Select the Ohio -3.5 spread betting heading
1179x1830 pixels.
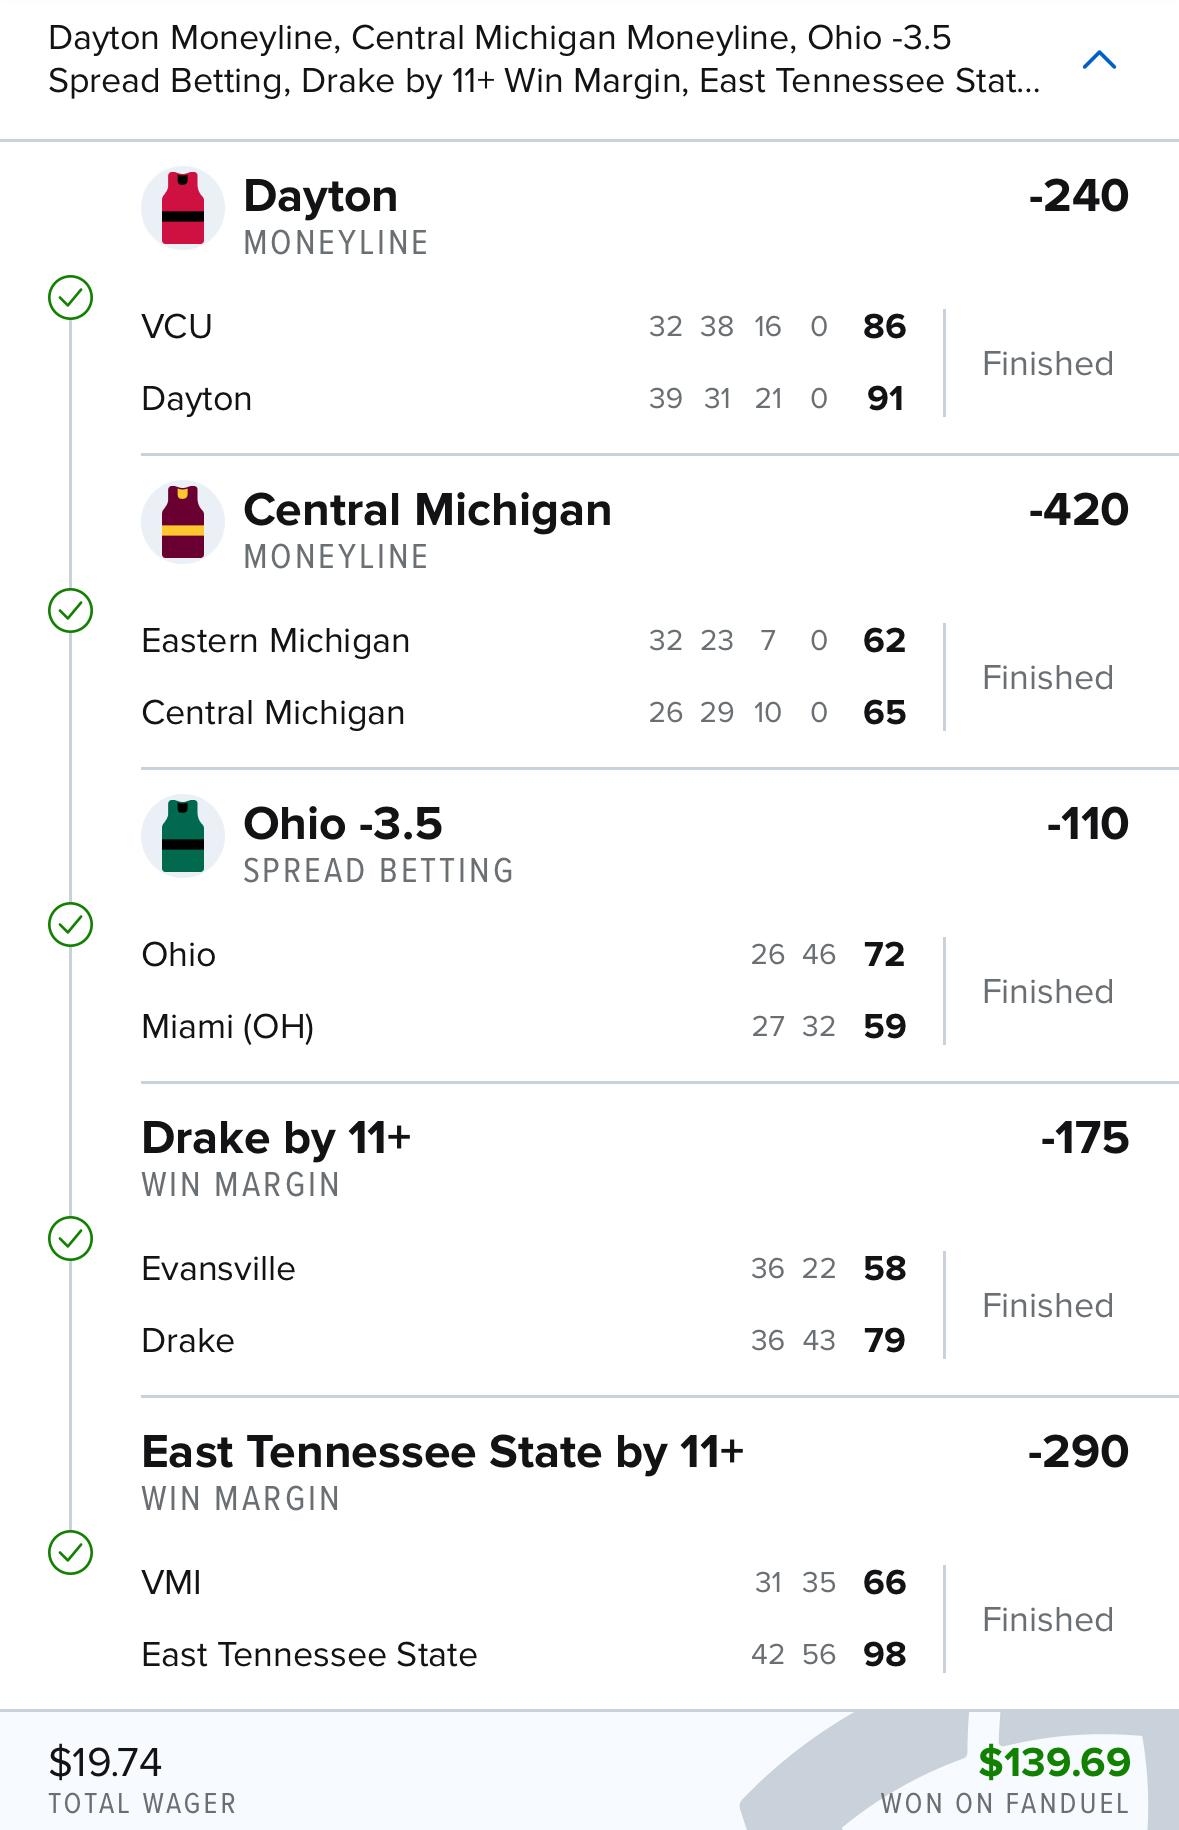tap(343, 824)
